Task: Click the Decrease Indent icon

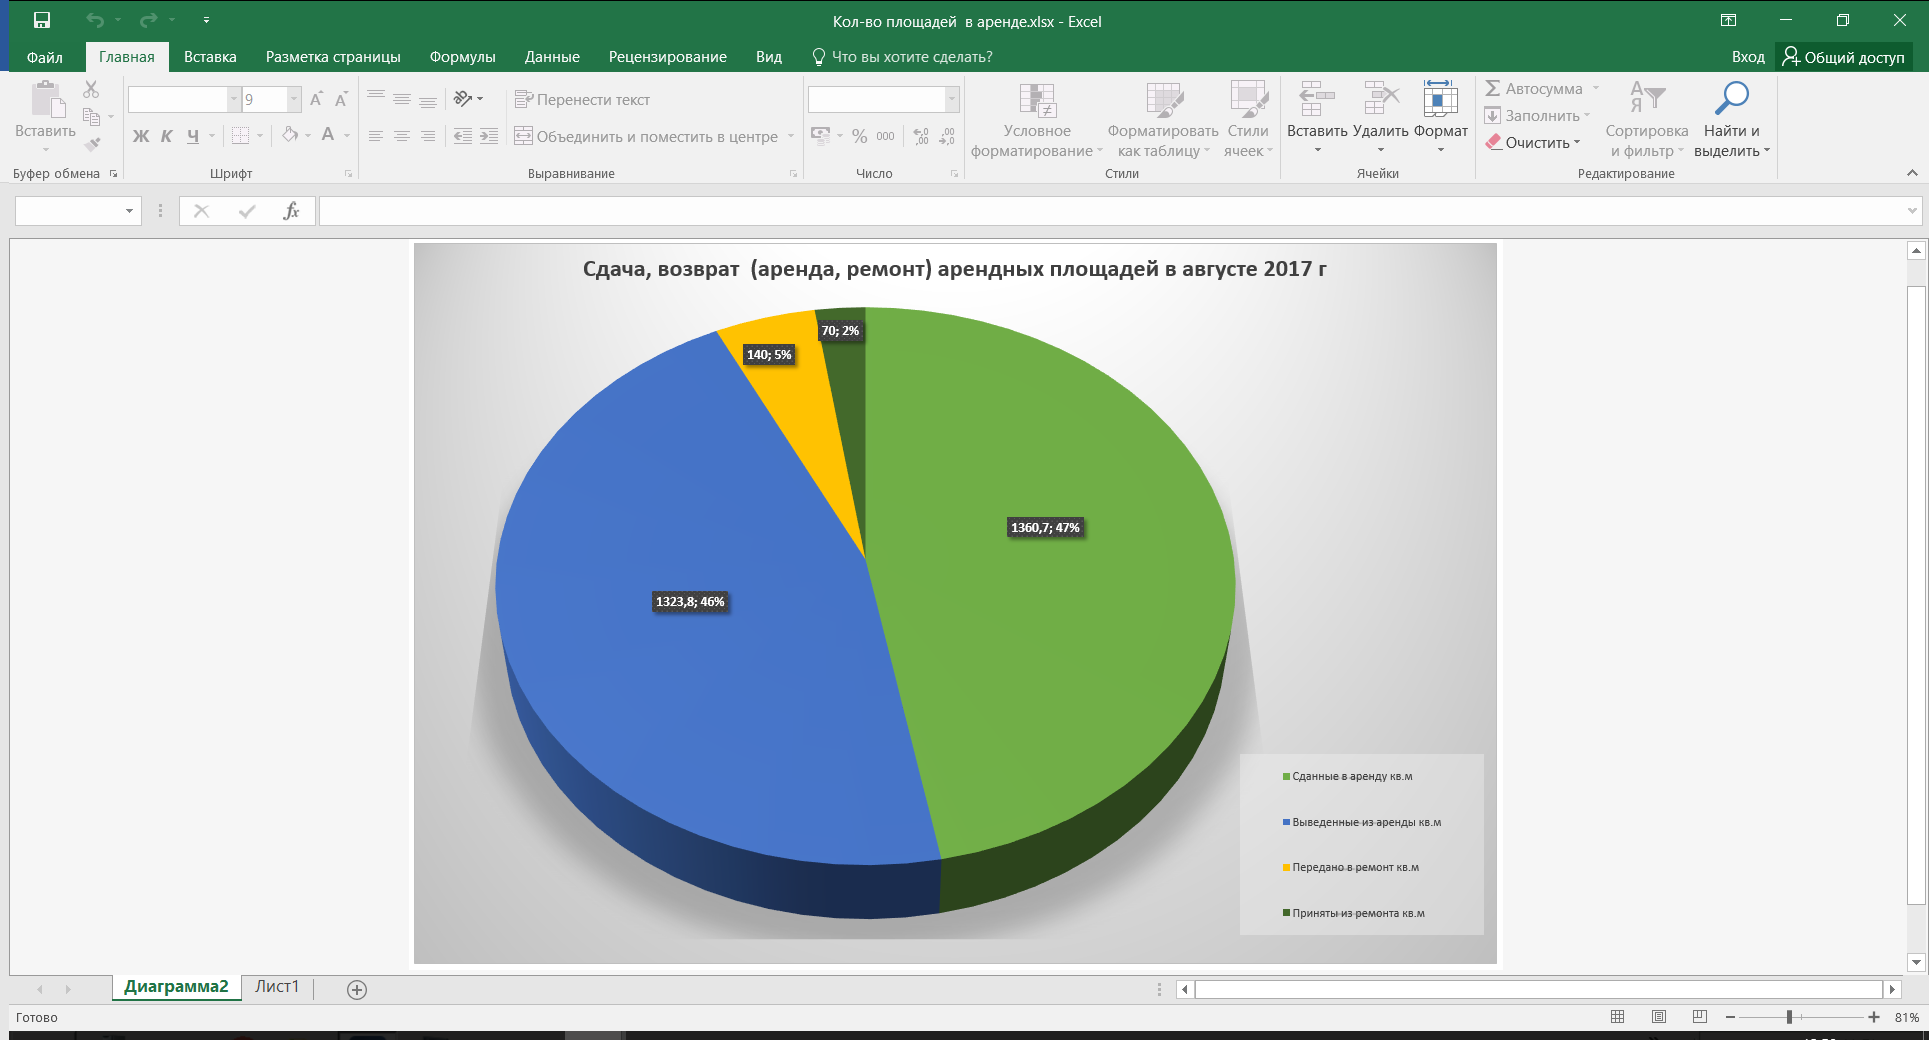Action: (x=463, y=136)
